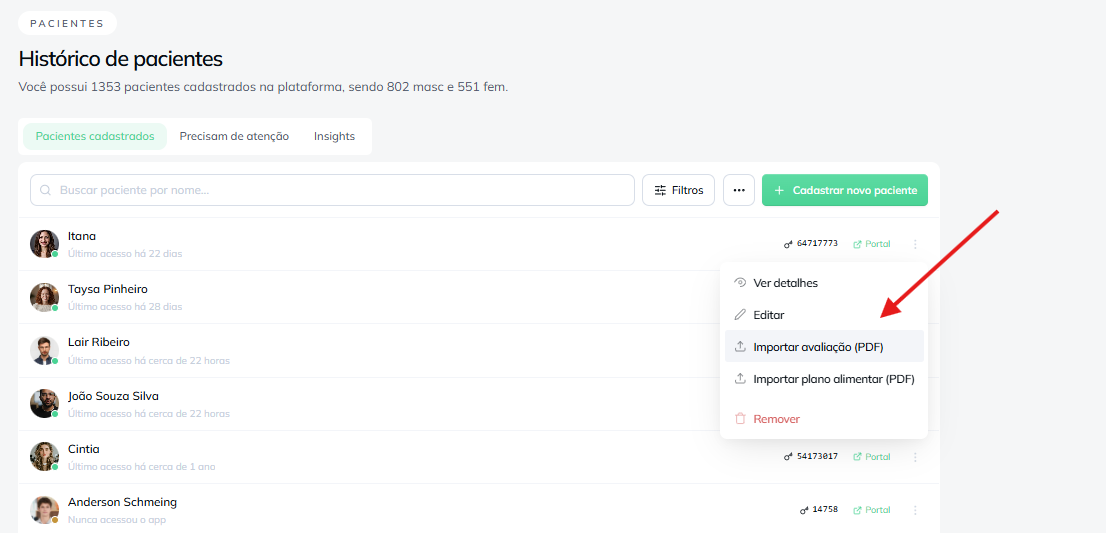Click 'Último acesso há cerca de 1 ano'
The image size is (1106, 533).
[x=142, y=467]
